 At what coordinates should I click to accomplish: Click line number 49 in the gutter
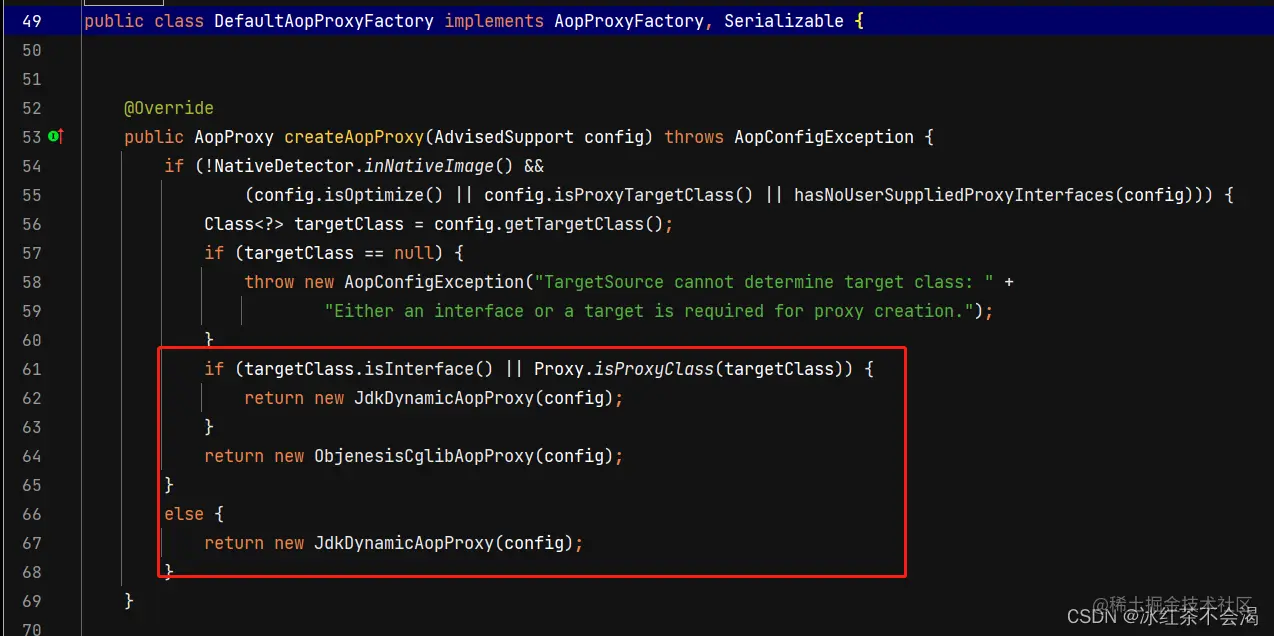click(31, 21)
